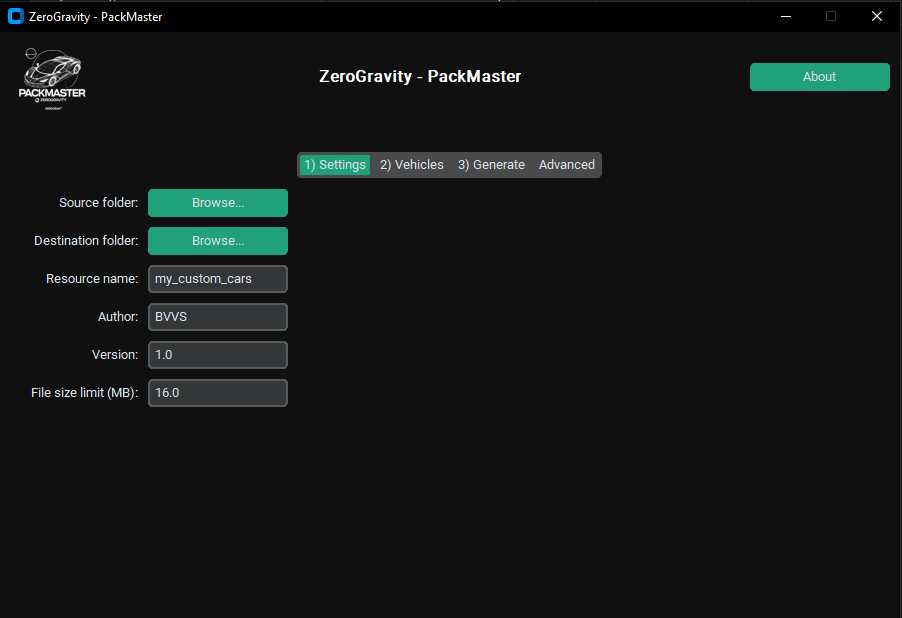Select the Advanced tab
The width and height of the screenshot is (902, 618).
point(566,165)
